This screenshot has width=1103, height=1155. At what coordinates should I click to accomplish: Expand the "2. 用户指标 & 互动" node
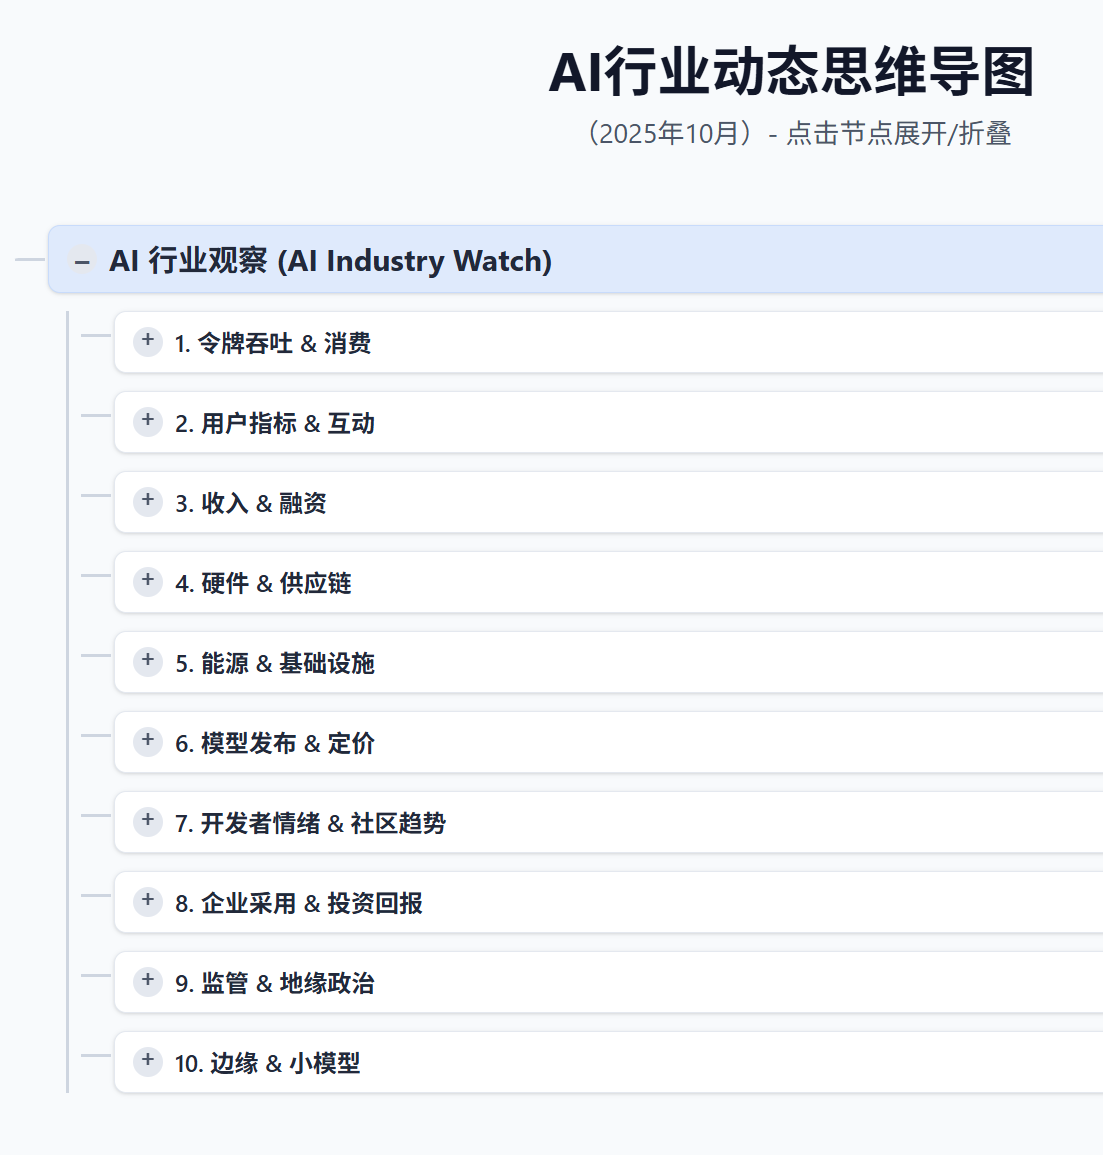click(x=147, y=422)
